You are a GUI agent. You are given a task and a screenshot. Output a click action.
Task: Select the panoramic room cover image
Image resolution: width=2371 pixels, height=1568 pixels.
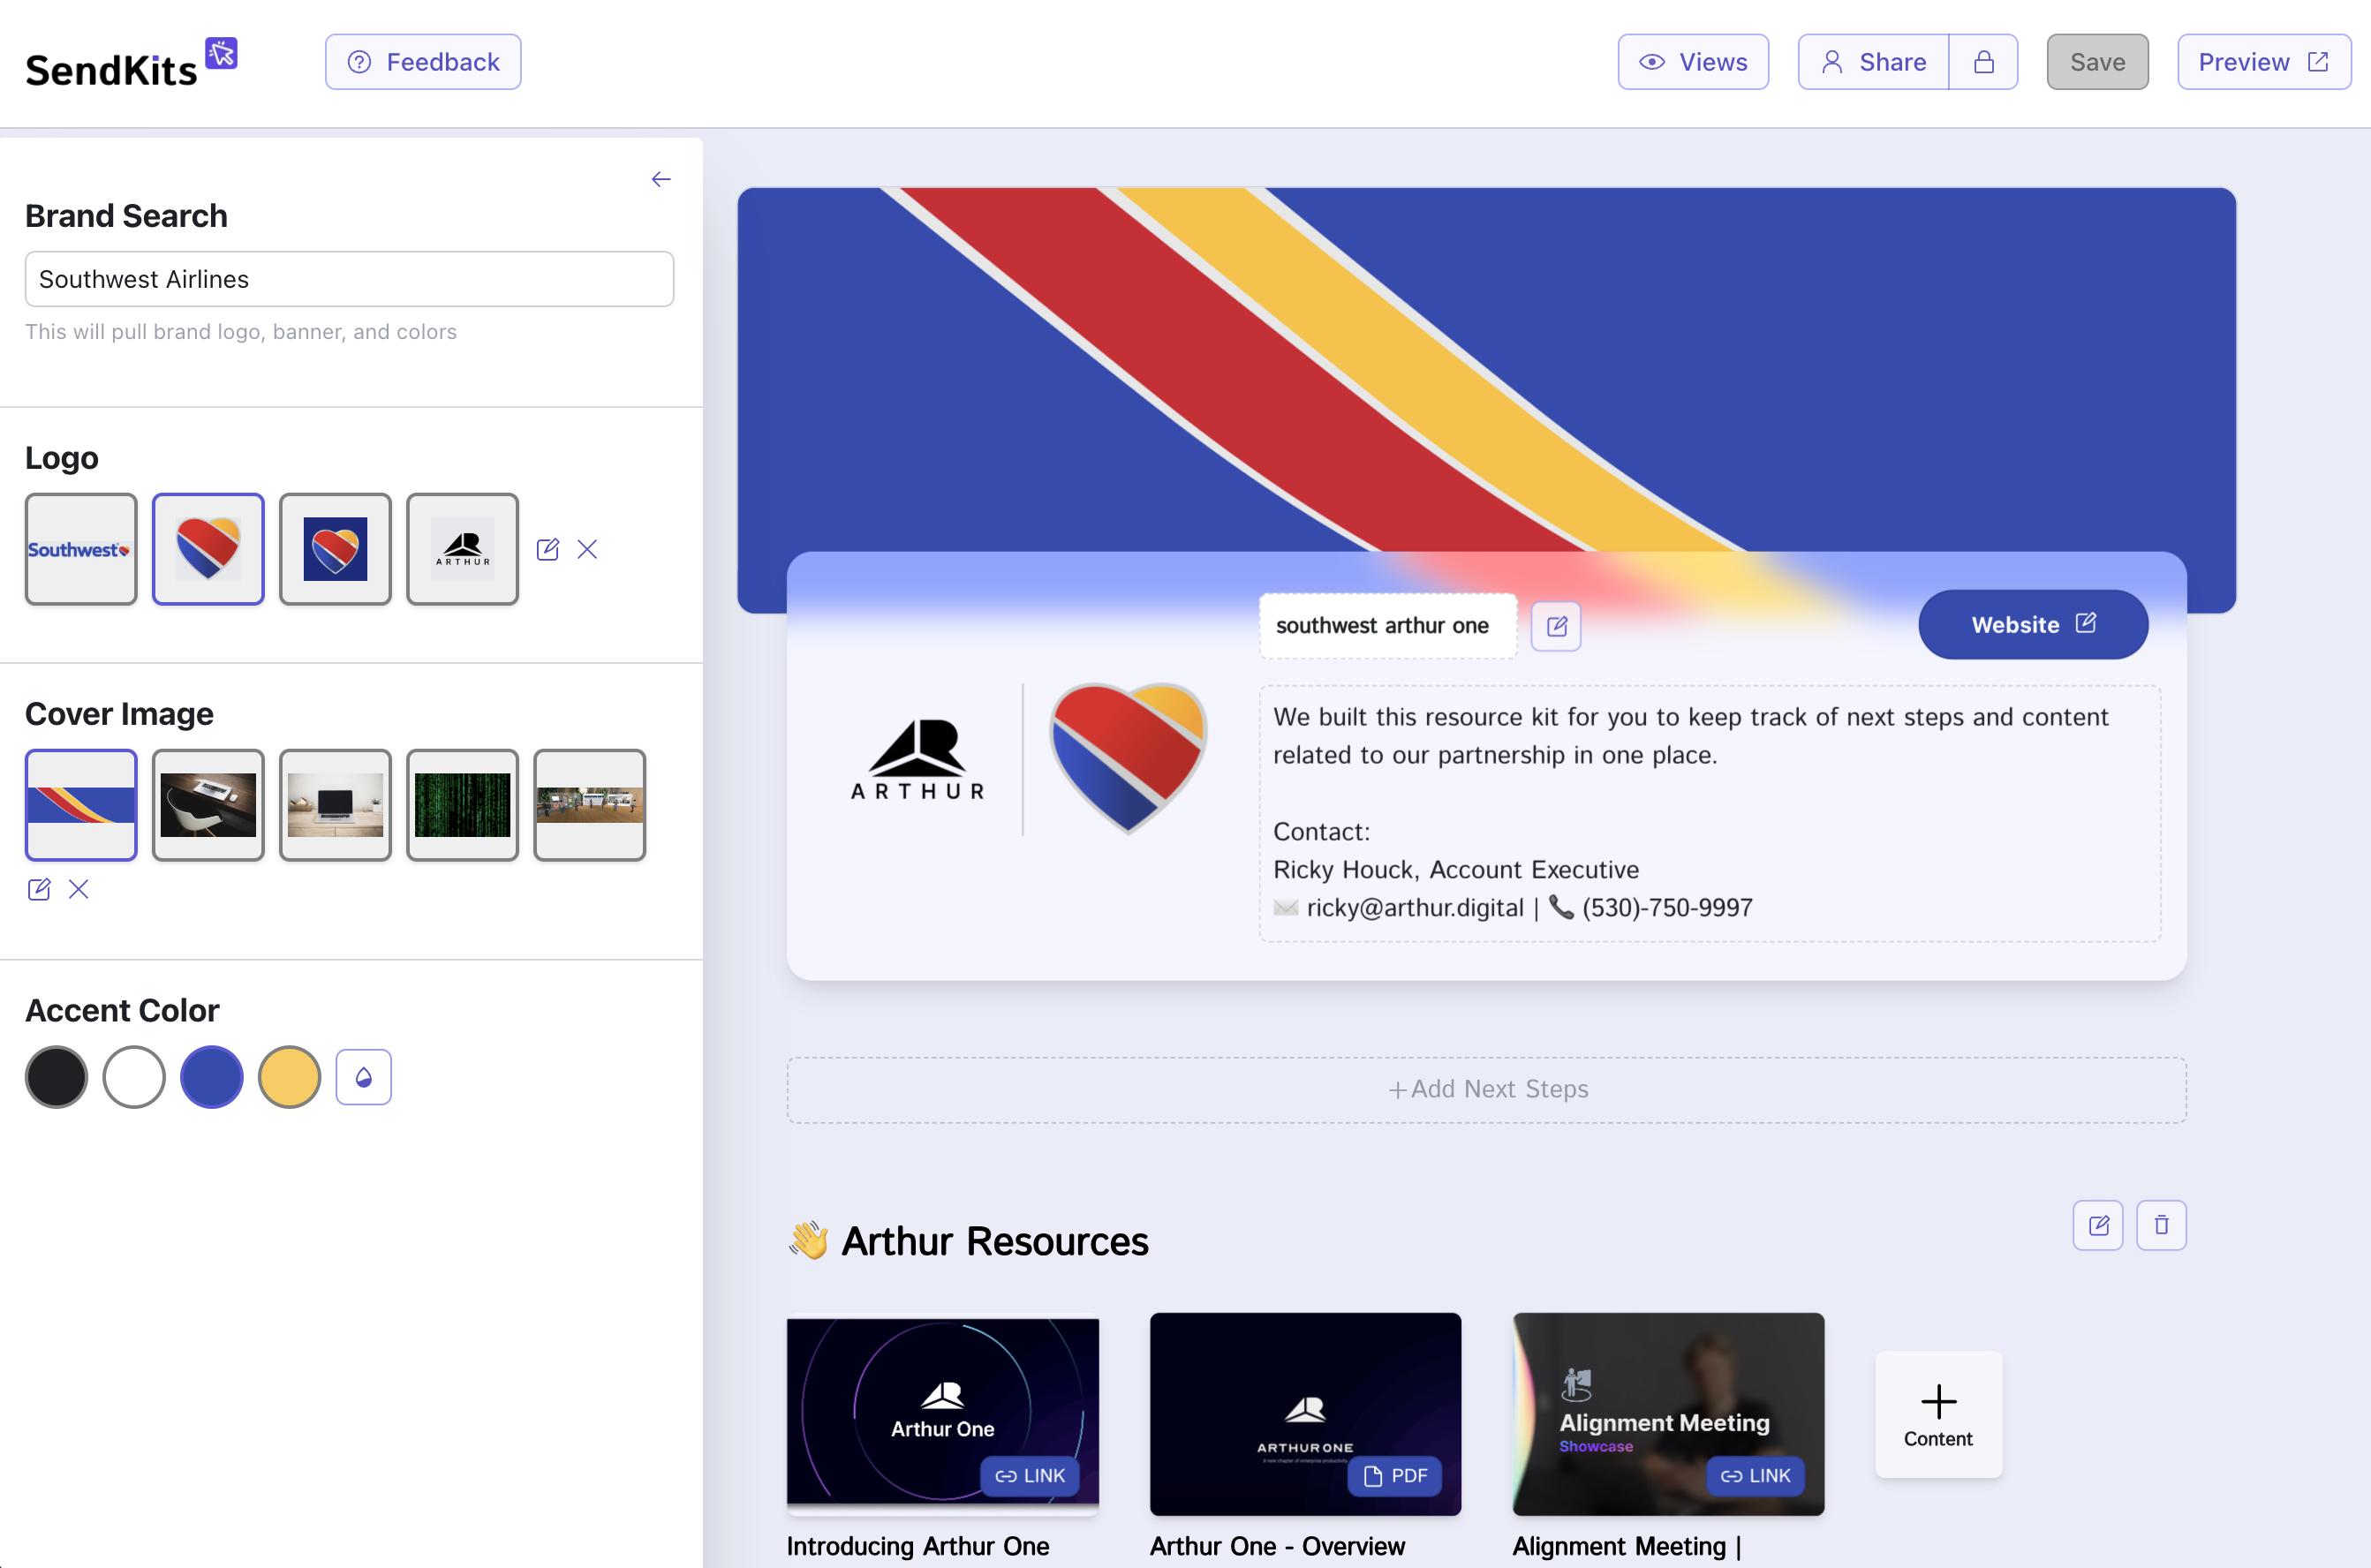pos(589,805)
